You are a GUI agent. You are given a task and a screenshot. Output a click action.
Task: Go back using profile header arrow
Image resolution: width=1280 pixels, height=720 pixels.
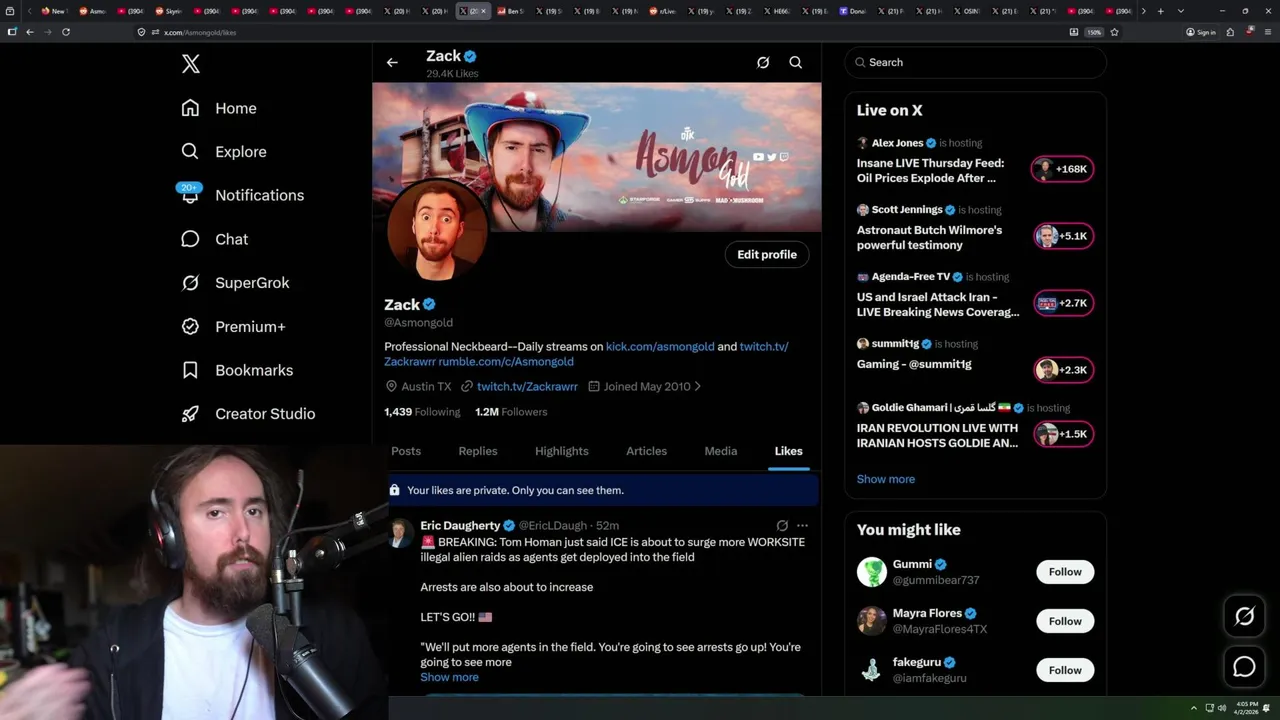[392, 62]
